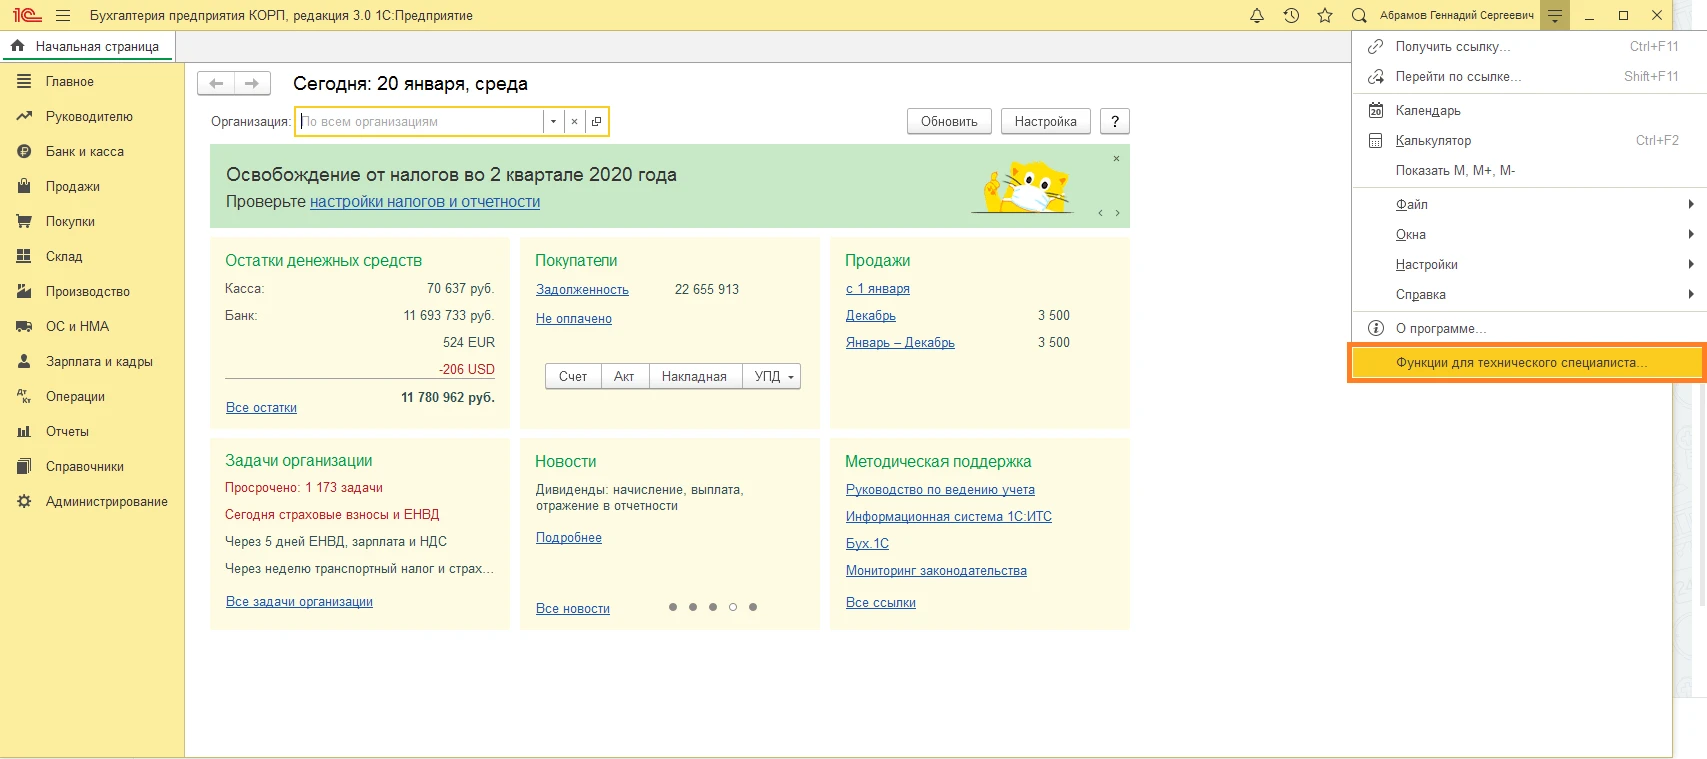Close the tax exemption banner
This screenshot has width=1707, height=759.
coord(1116,159)
